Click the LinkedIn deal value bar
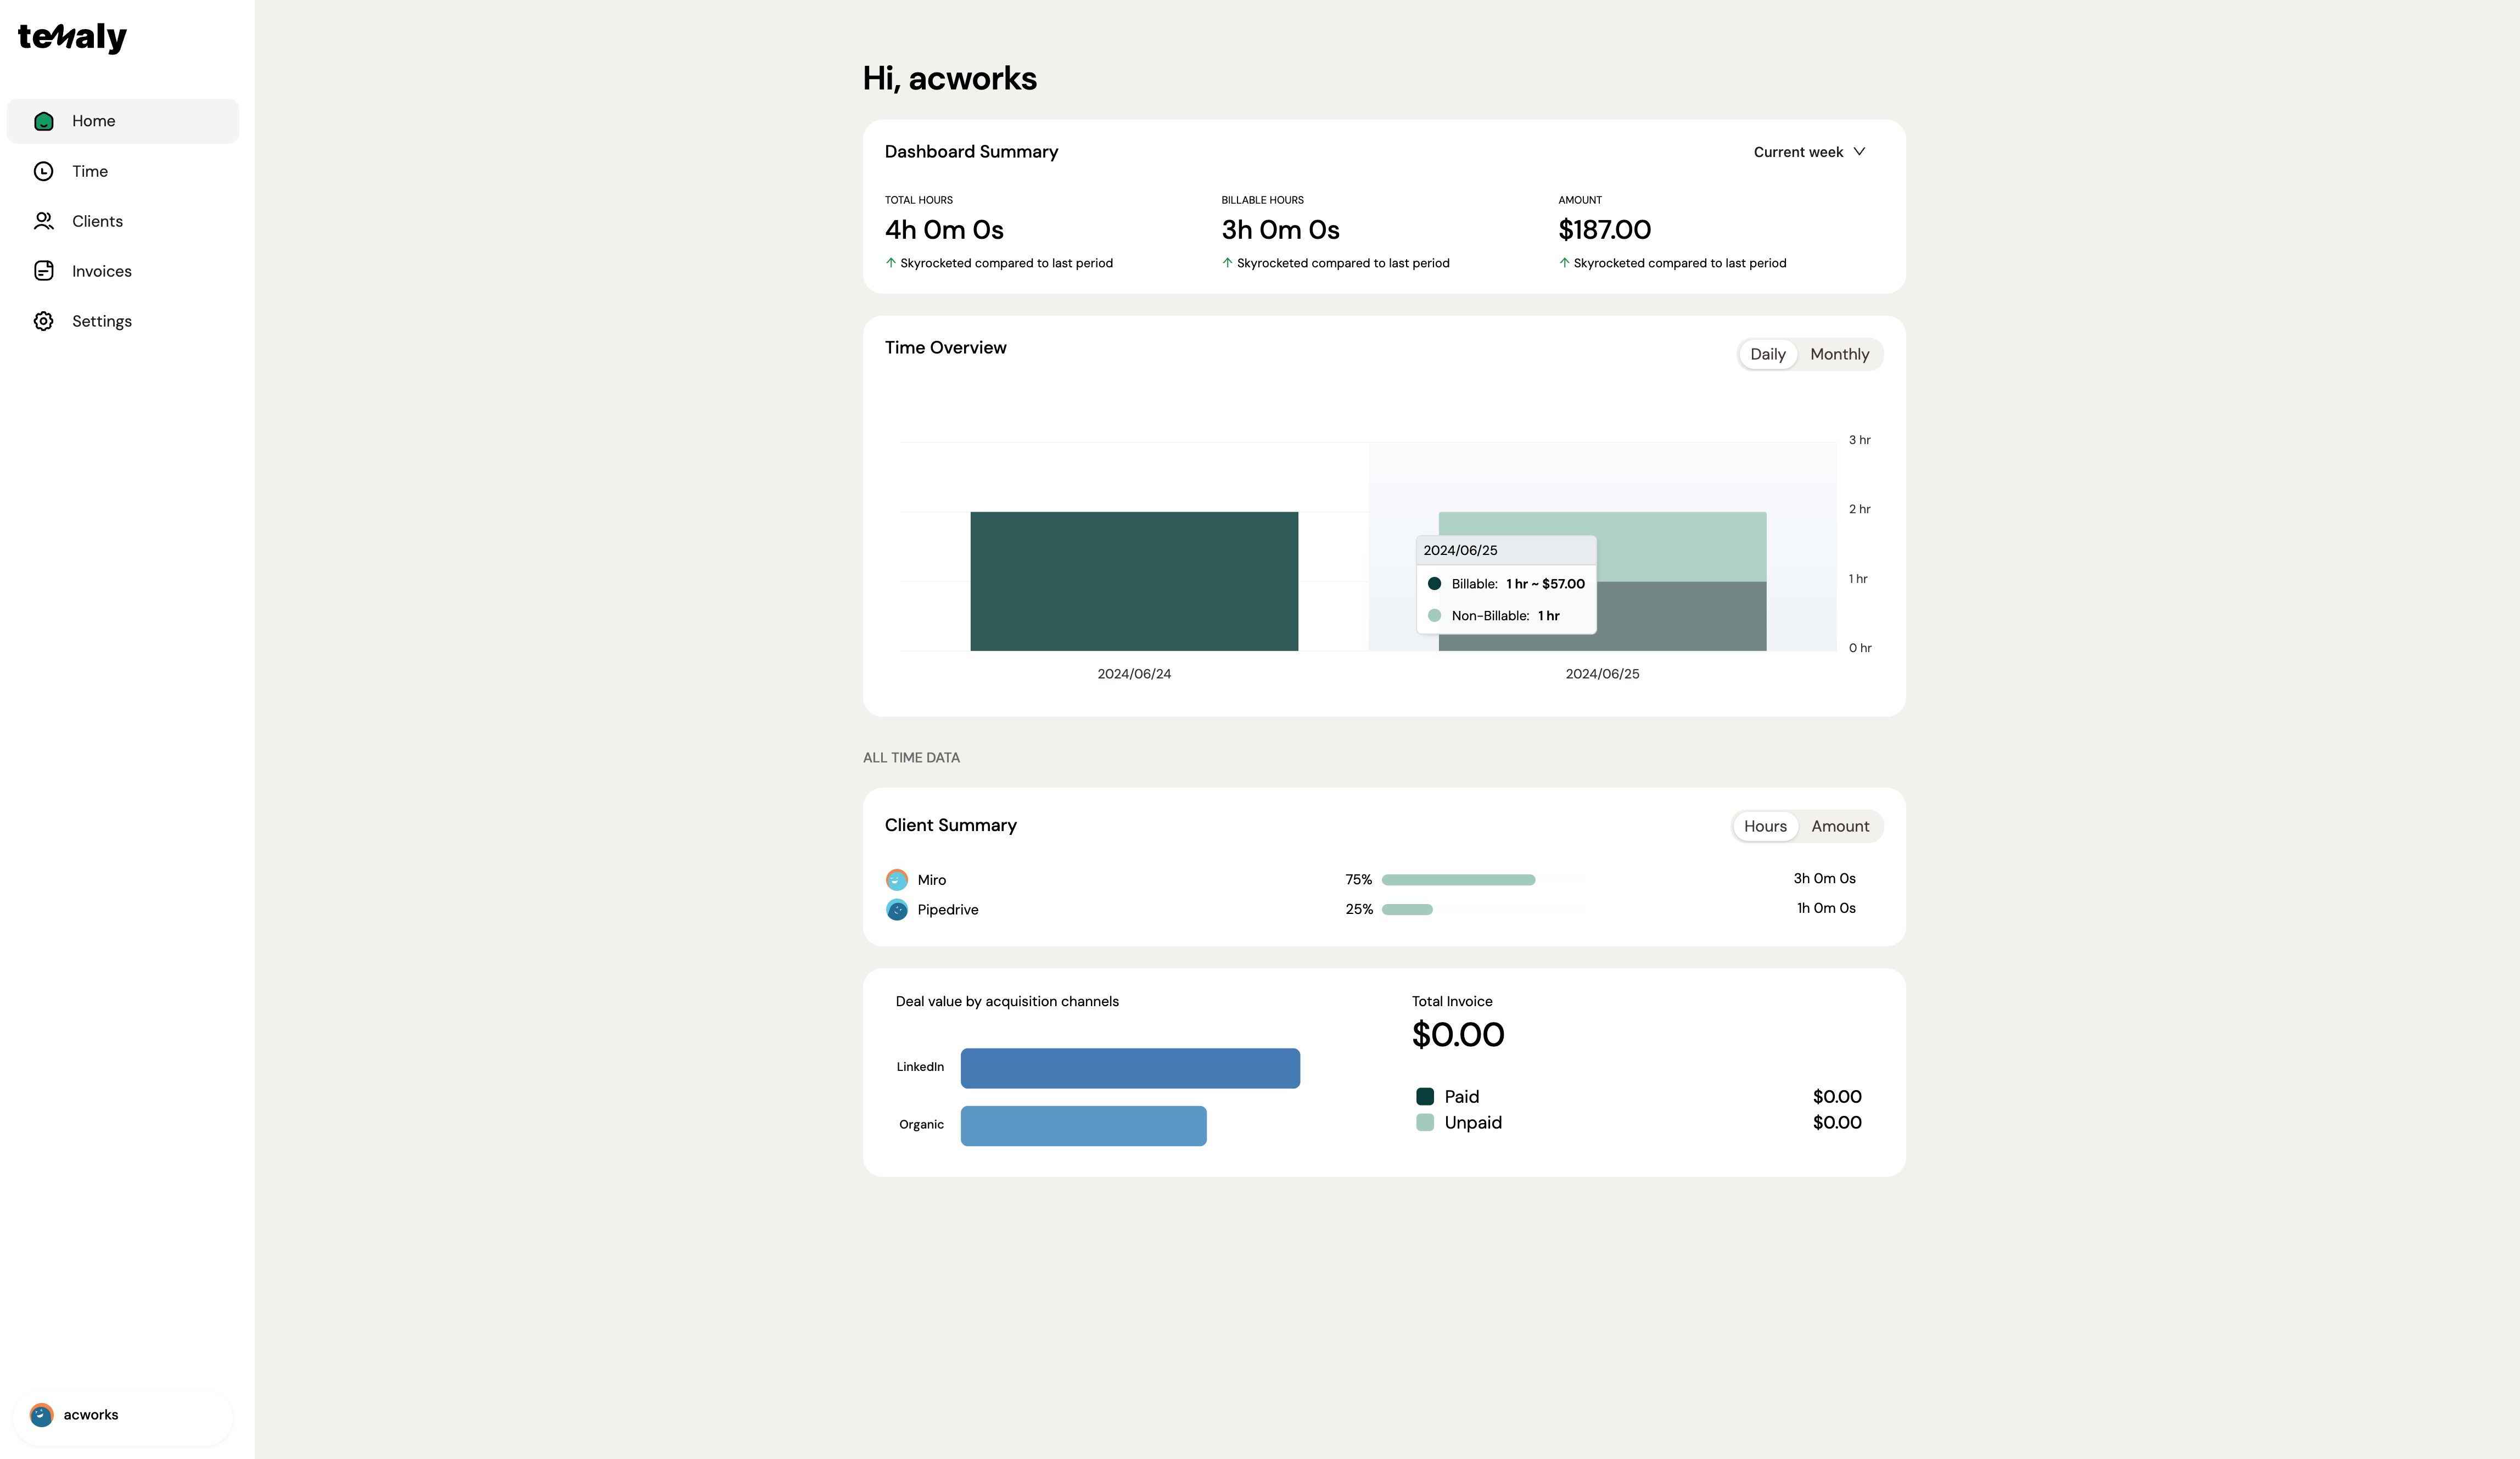This screenshot has width=2520, height=1459. (x=1130, y=1068)
